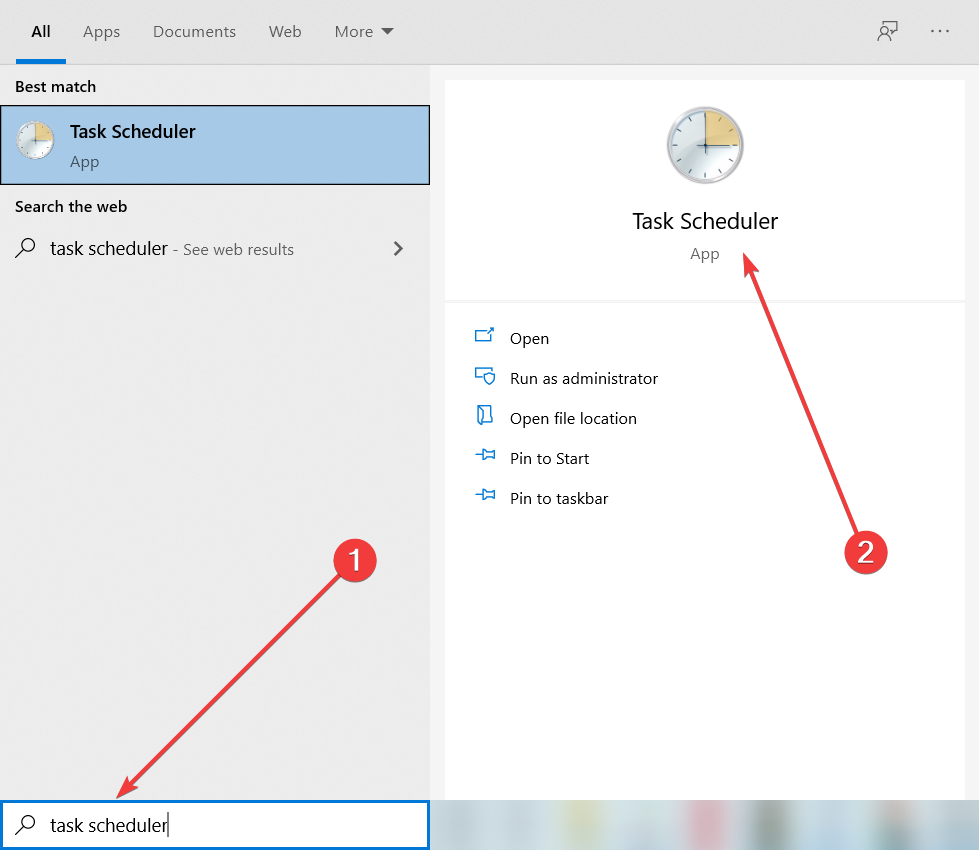Screen dimensions: 979x850
Task: Focus the task scheduler search box
Action: pyautogui.click(x=215, y=825)
